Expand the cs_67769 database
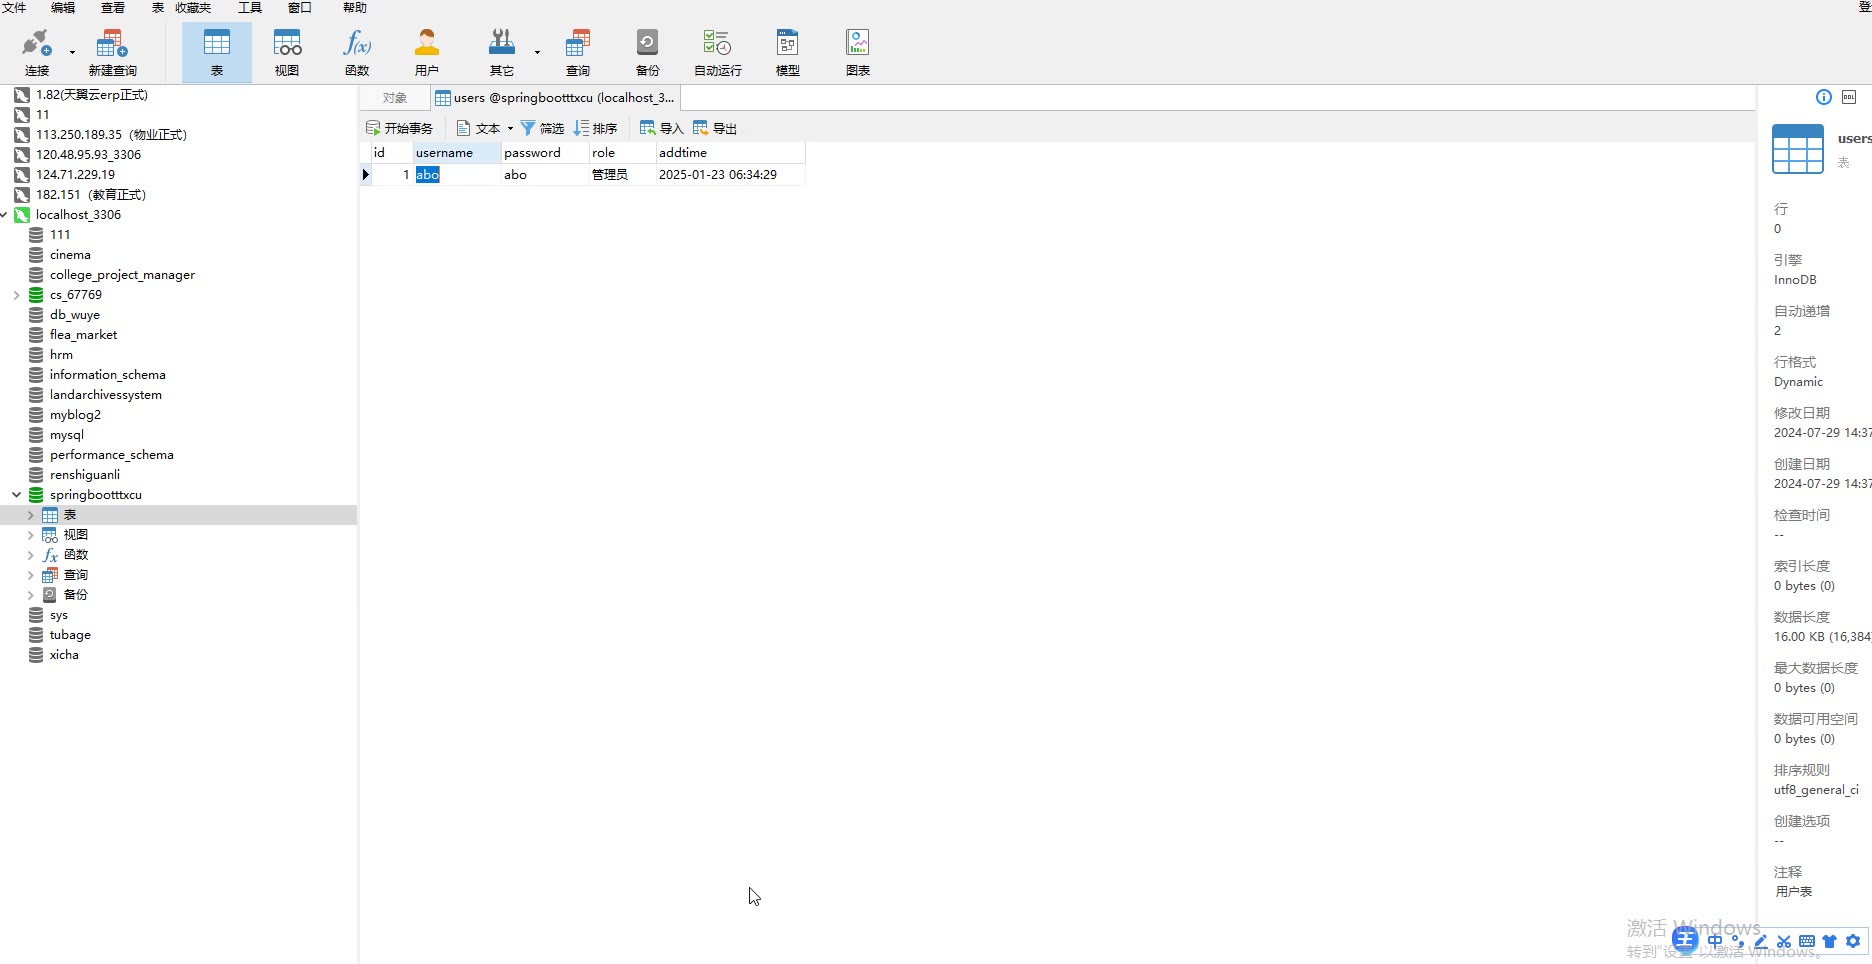Screen dimensions: 1872x964 pos(17,295)
